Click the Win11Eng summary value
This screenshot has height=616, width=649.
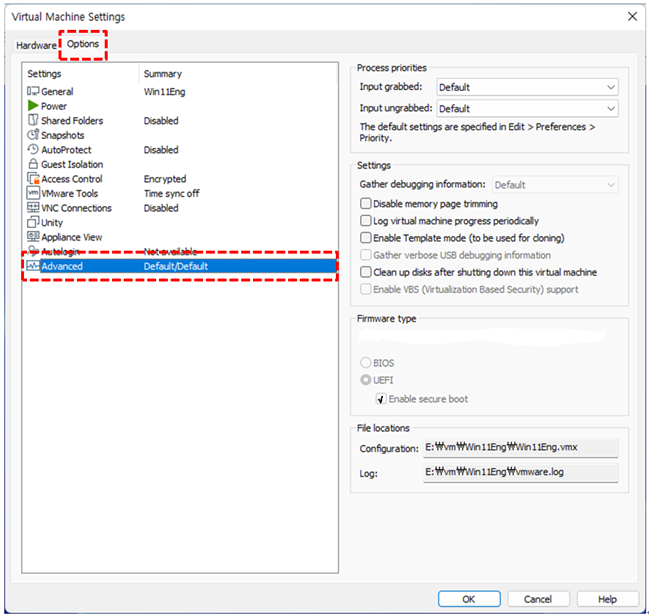(164, 91)
